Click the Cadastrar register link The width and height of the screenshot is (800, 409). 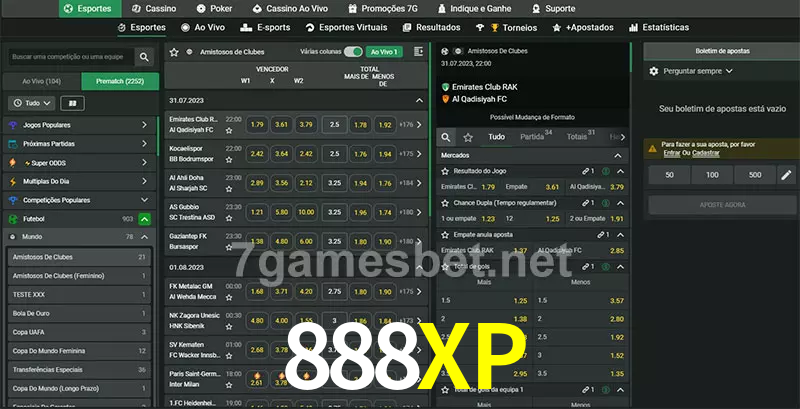(706, 153)
